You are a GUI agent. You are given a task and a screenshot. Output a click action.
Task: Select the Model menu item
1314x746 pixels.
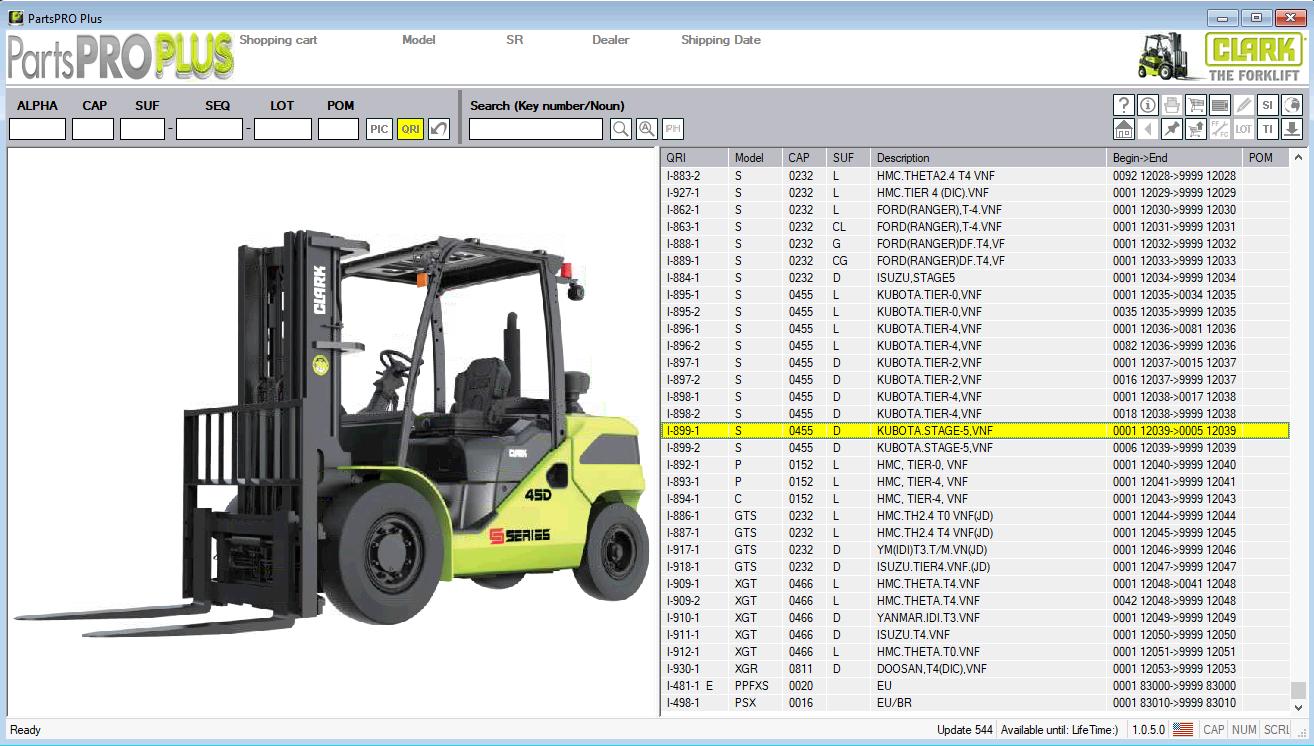coord(418,40)
